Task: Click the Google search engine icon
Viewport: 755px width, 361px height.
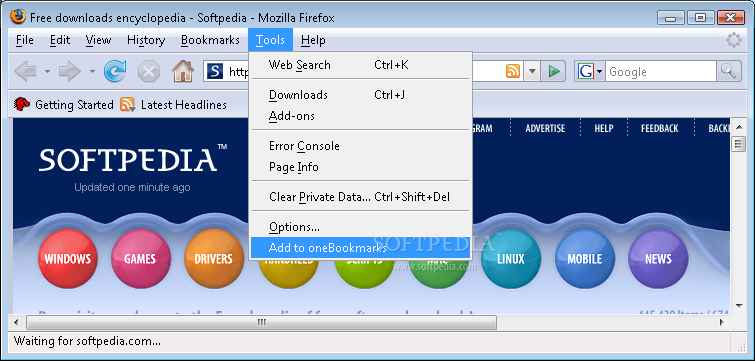Action: tap(586, 72)
